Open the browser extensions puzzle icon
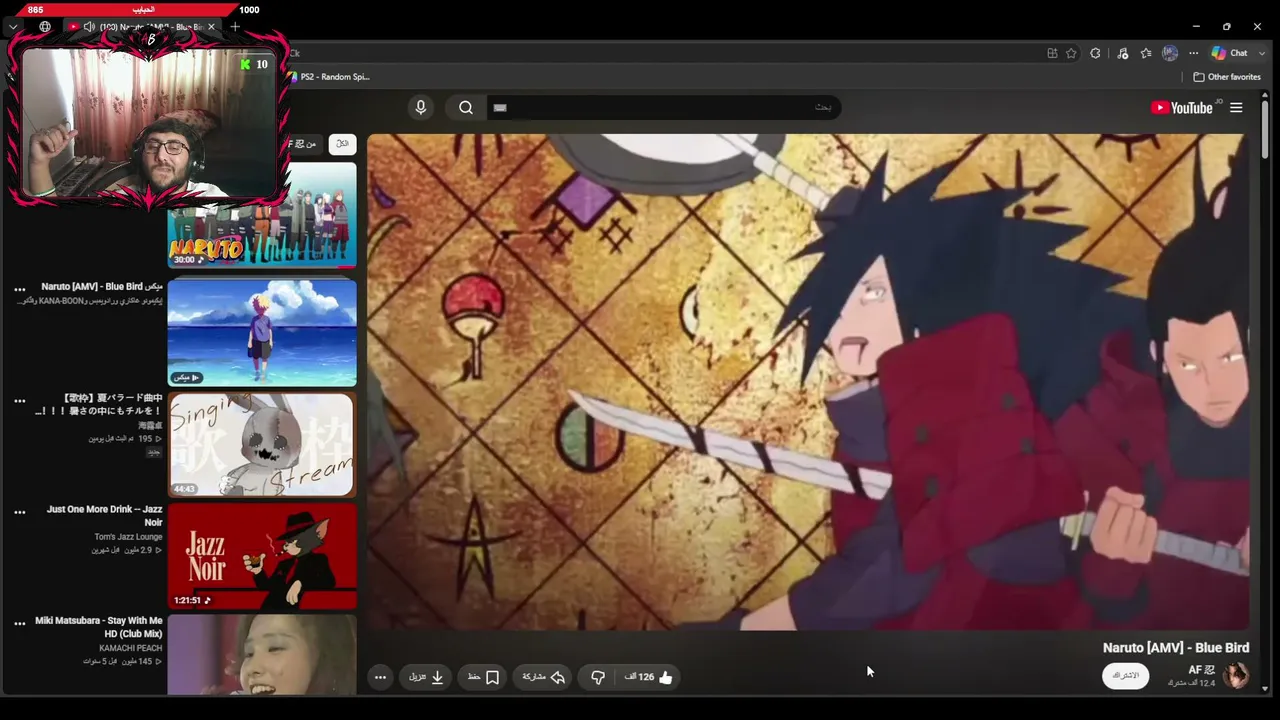Image resolution: width=1280 pixels, height=720 pixels. pos(1096,53)
